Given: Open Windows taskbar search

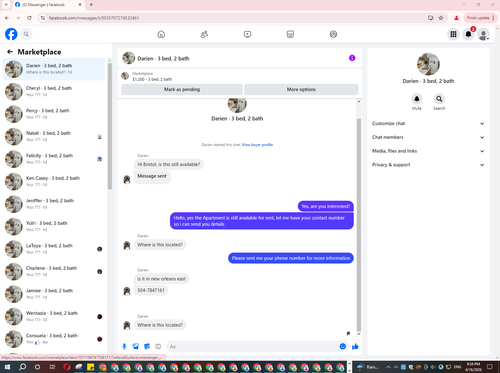Looking at the screenshot, I should [x=22, y=367].
